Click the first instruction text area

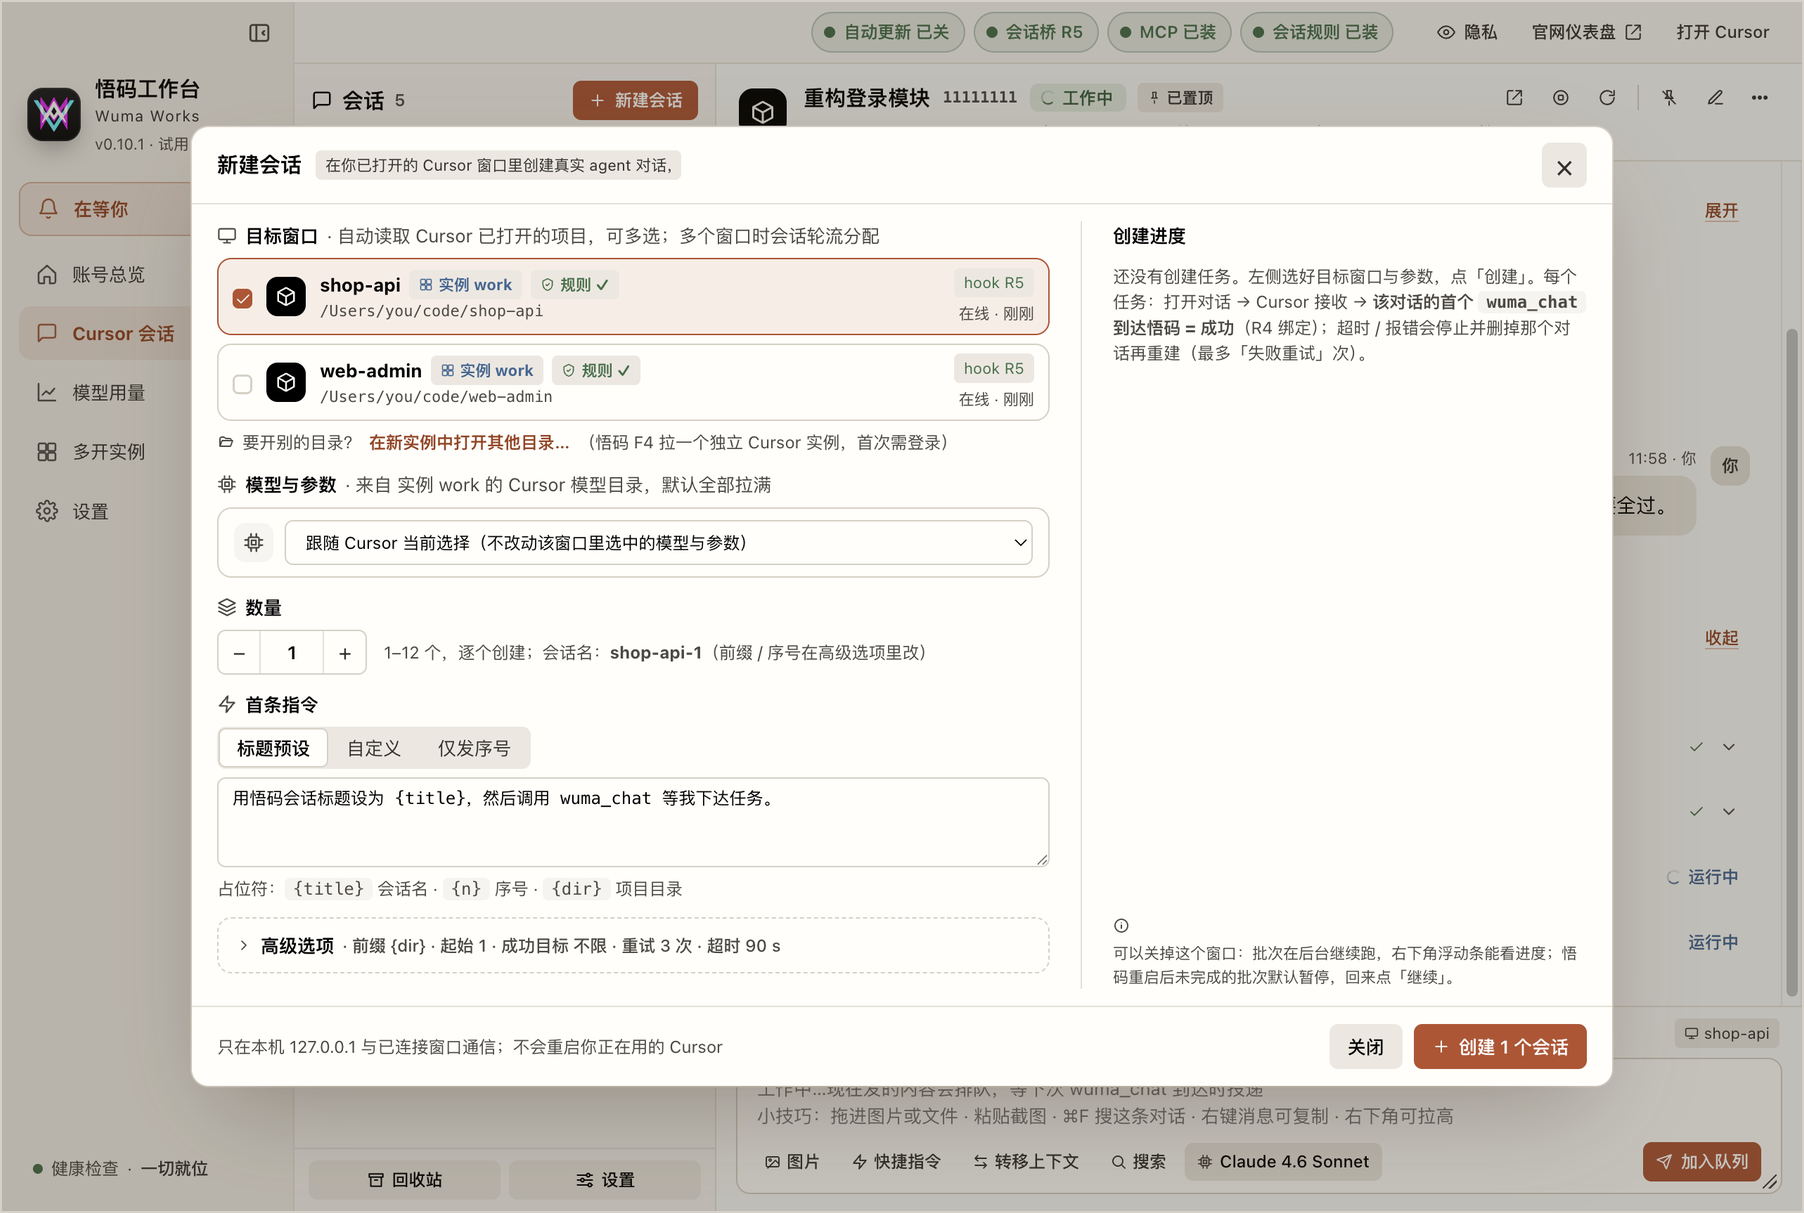(x=633, y=822)
